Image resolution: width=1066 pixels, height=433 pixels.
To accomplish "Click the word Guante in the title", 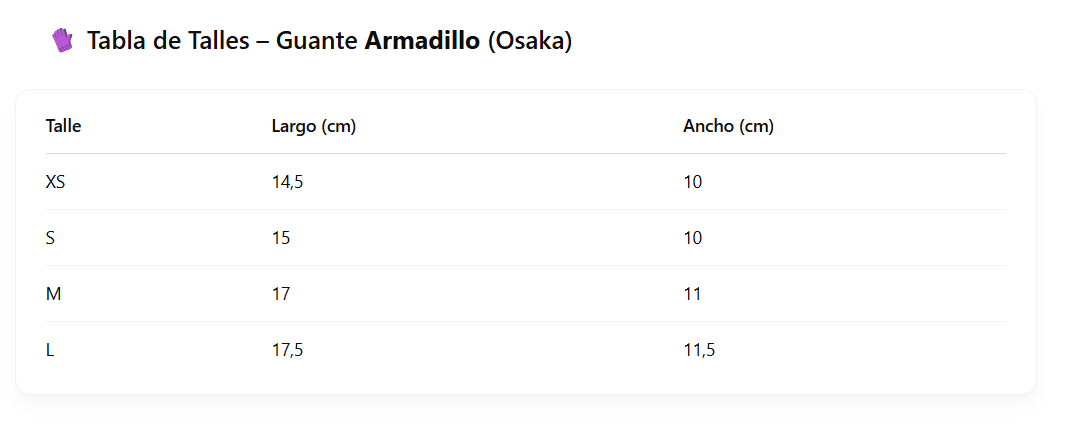I will pos(317,41).
